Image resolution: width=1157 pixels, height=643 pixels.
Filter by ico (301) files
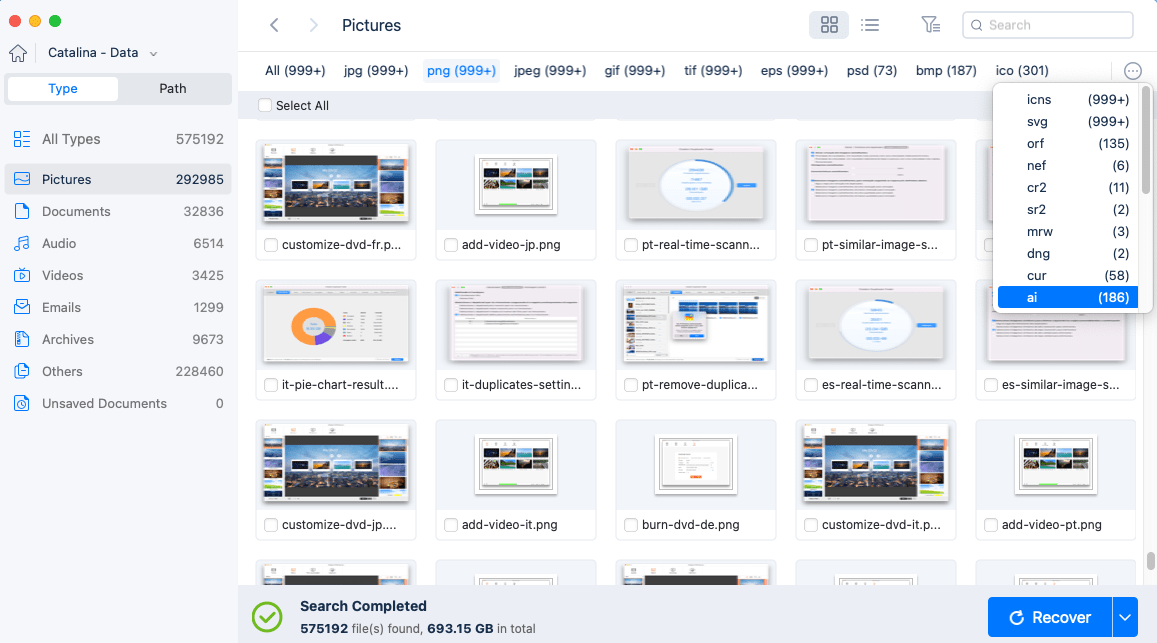click(x=1022, y=71)
